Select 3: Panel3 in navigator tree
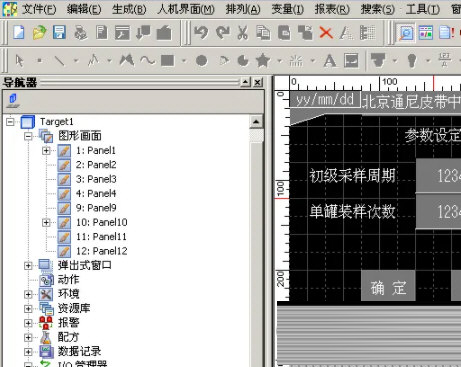 [x=96, y=179]
